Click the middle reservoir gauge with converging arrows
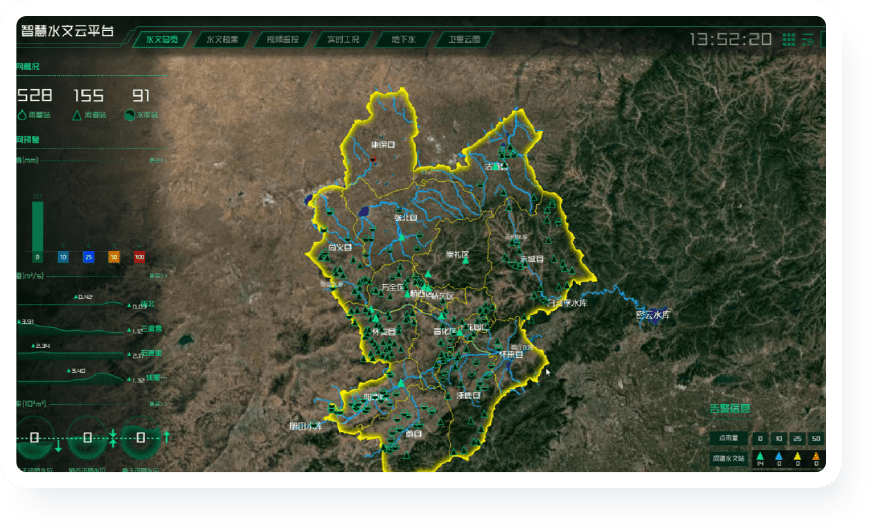 [x=88, y=438]
